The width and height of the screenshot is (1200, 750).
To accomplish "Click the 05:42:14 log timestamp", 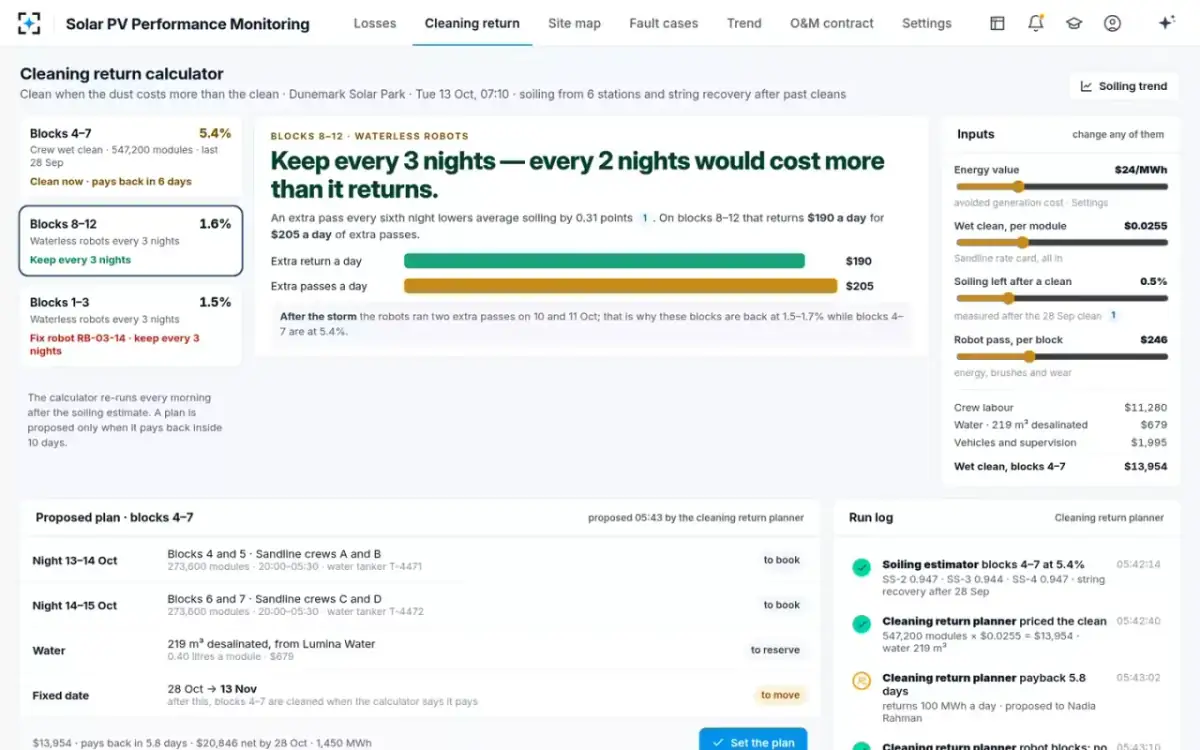I will (1139, 565).
